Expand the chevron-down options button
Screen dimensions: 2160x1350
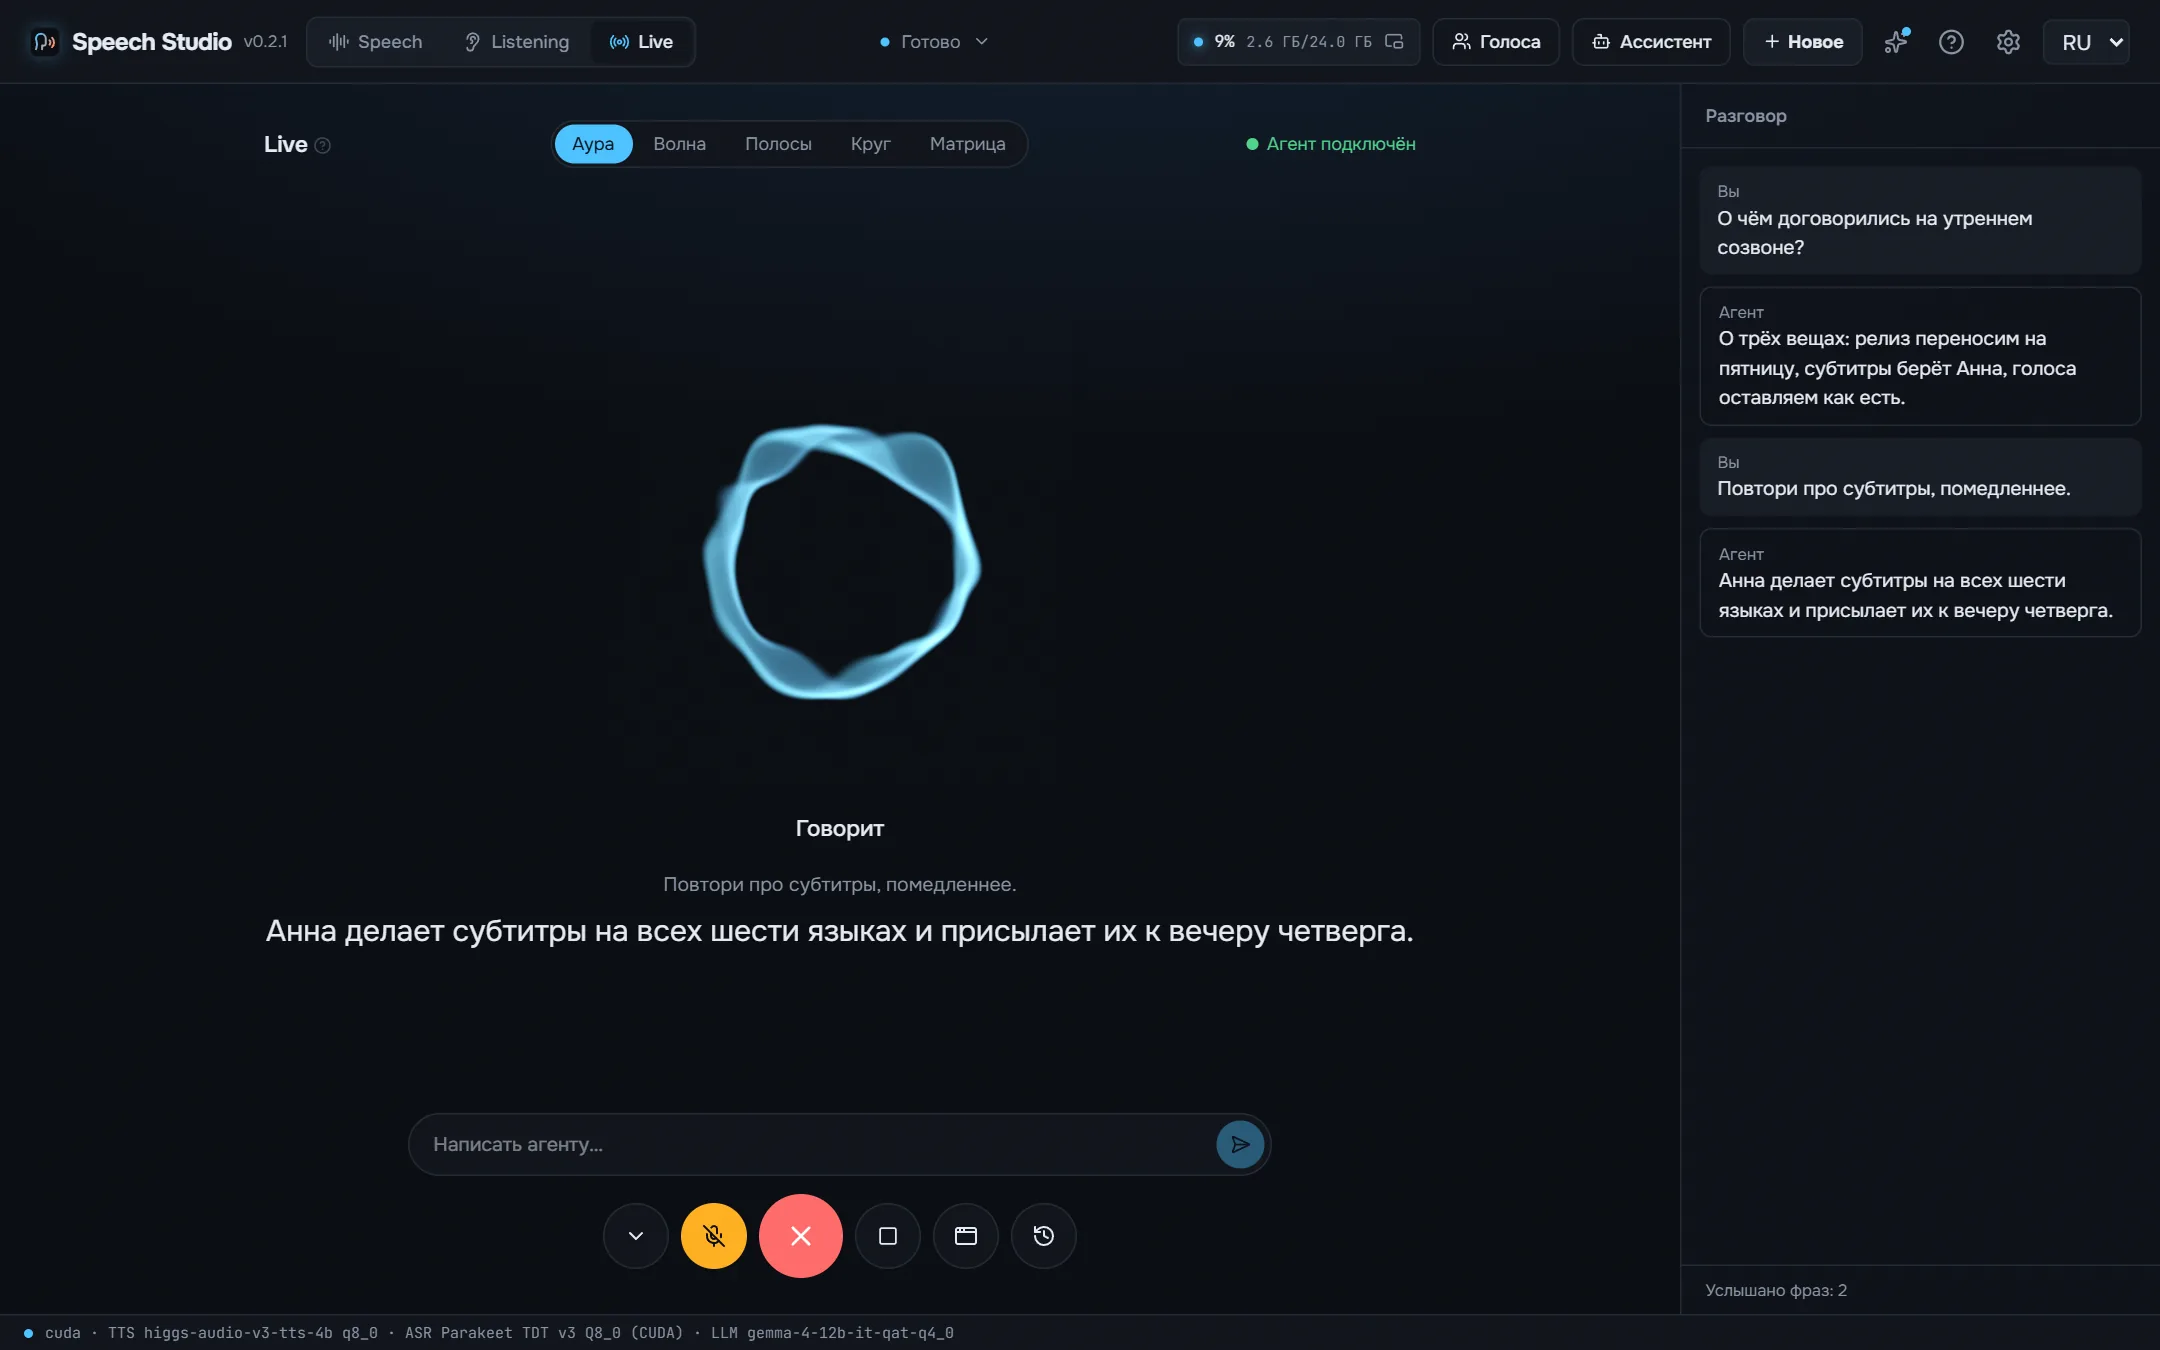coord(635,1236)
